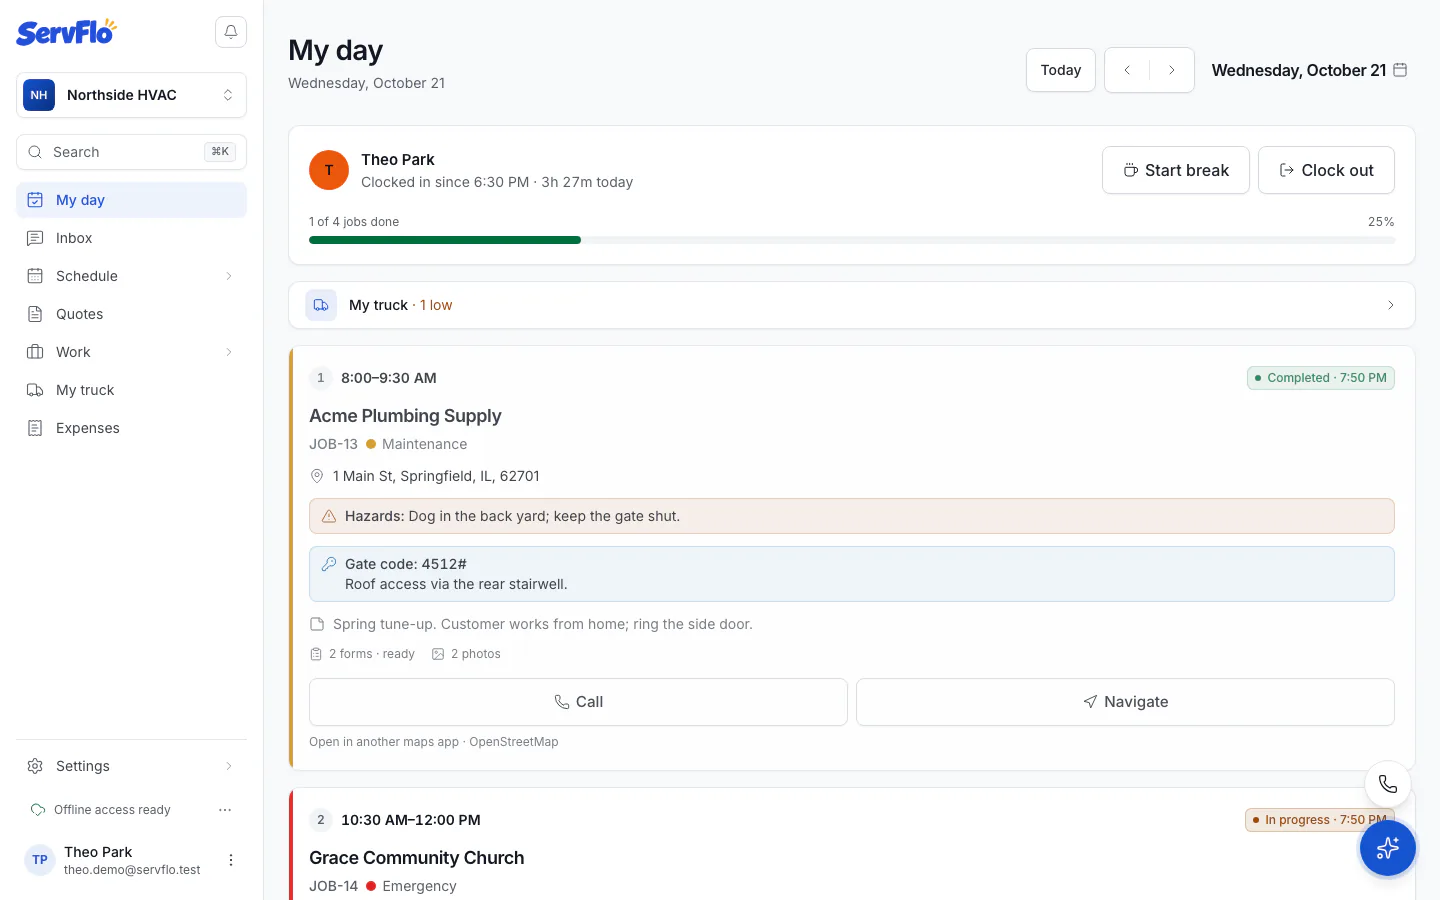Click the hazard warning triangle icon
The image size is (1440, 900).
(x=329, y=516)
